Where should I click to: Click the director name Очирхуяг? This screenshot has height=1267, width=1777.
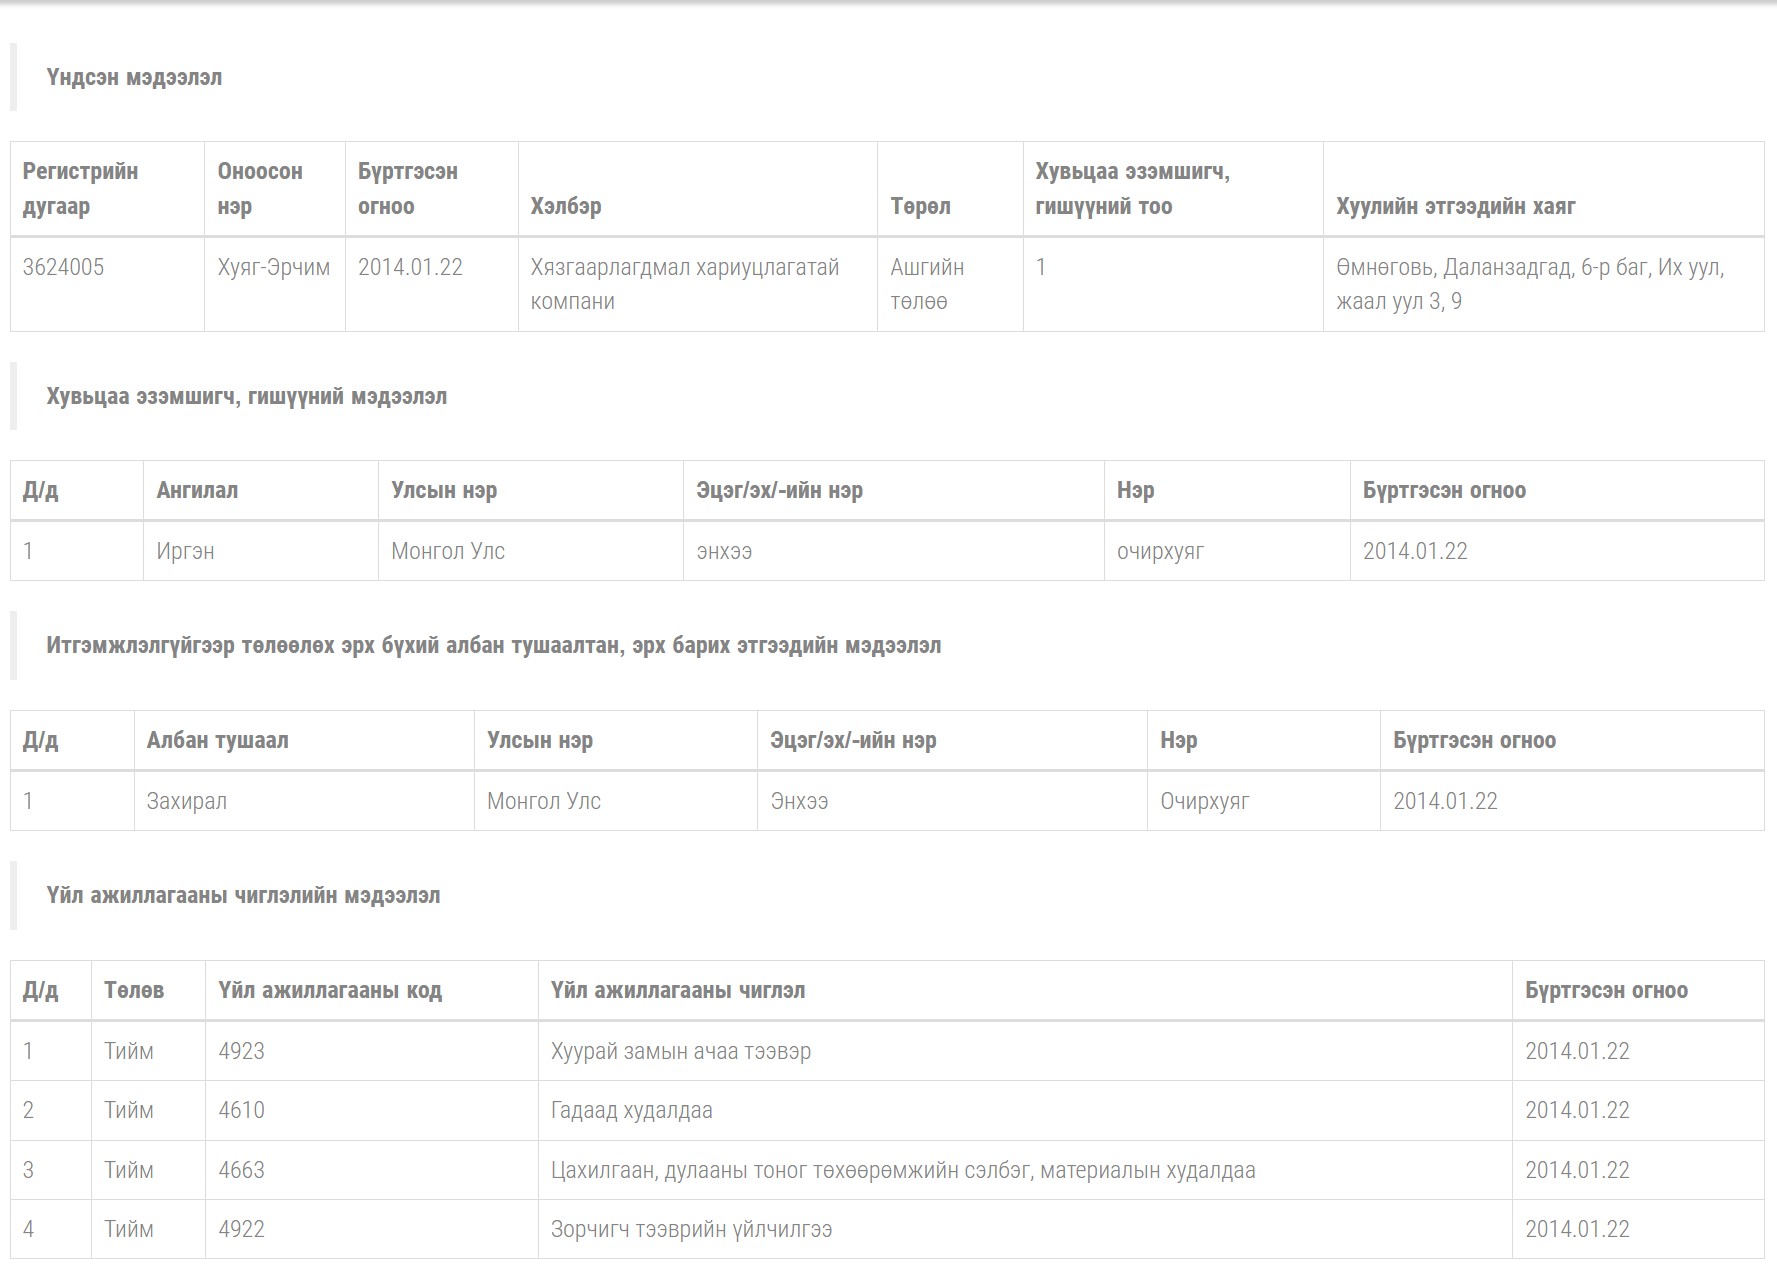pyautogui.click(x=1204, y=801)
